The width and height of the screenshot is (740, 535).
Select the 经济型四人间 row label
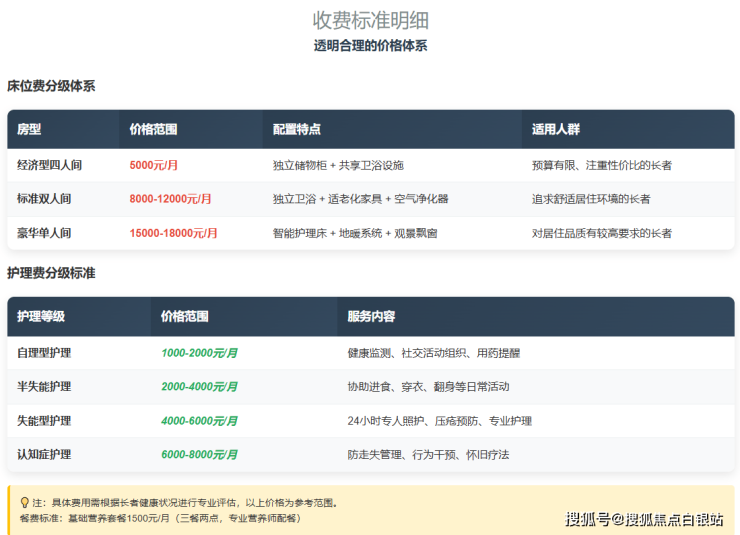click(x=51, y=165)
